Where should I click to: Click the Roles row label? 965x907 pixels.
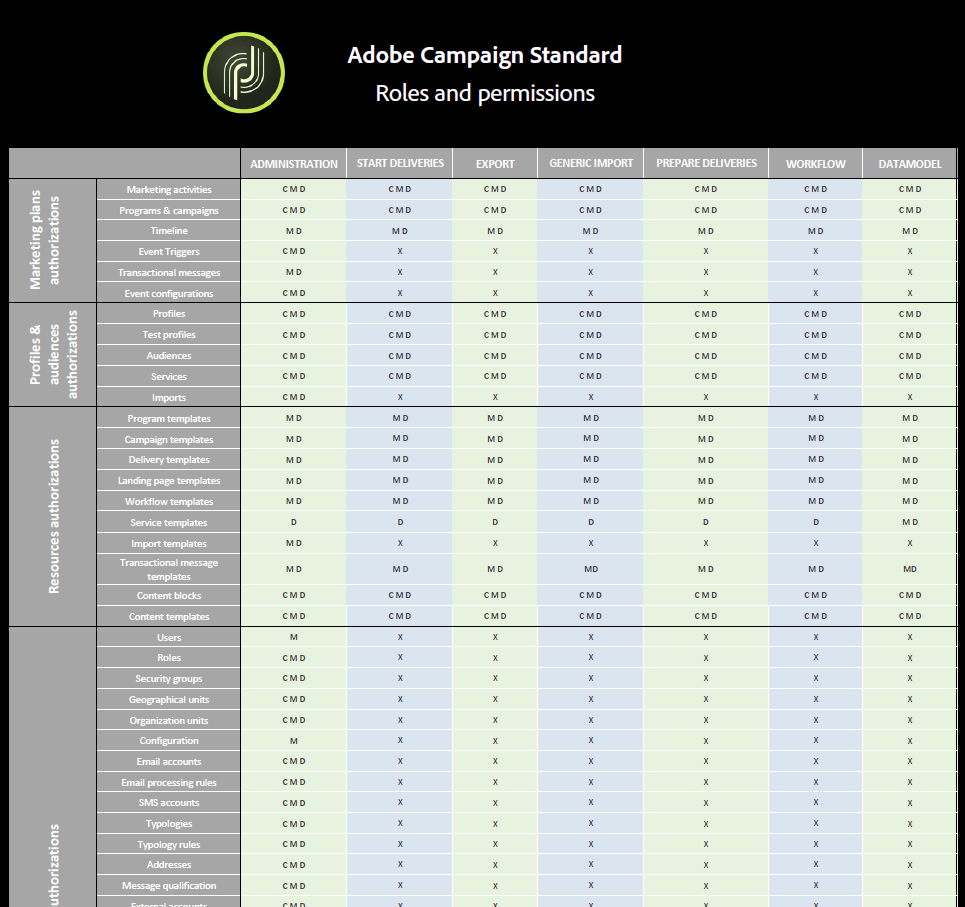click(x=169, y=658)
